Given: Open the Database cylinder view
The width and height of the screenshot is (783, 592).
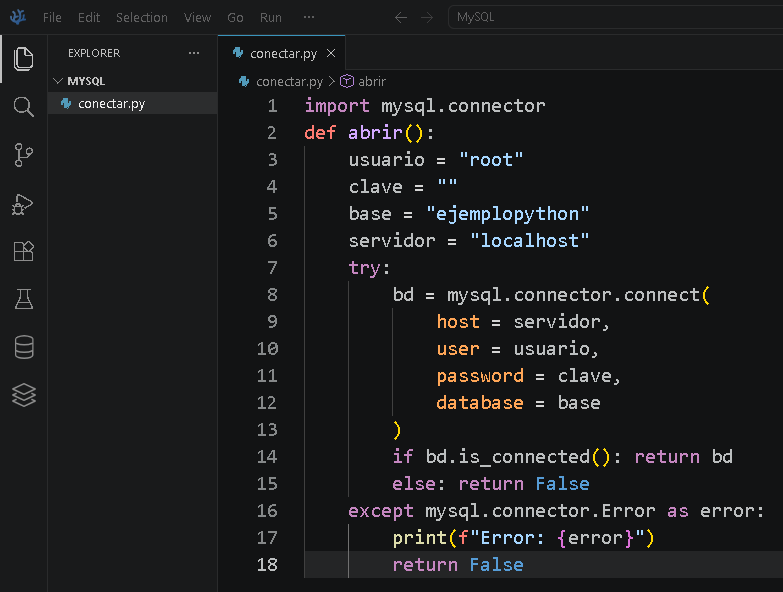Looking at the screenshot, I should coord(23,347).
